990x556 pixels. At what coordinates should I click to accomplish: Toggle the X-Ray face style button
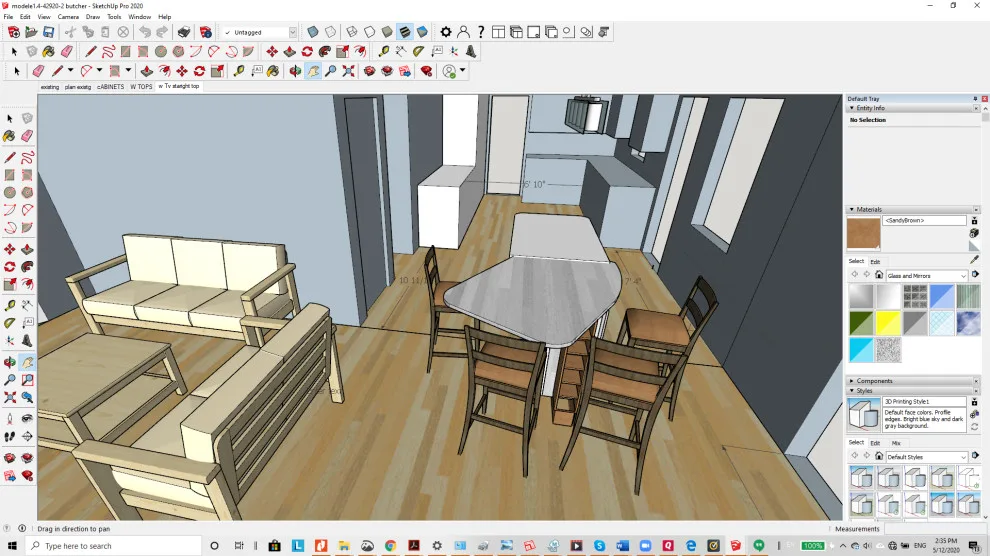click(313, 32)
